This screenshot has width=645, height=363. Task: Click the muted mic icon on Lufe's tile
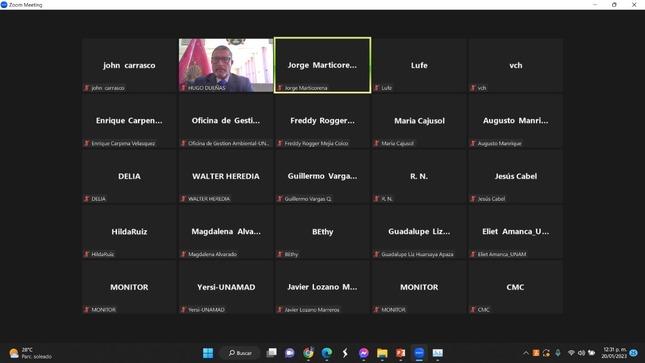[x=376, y=88]
